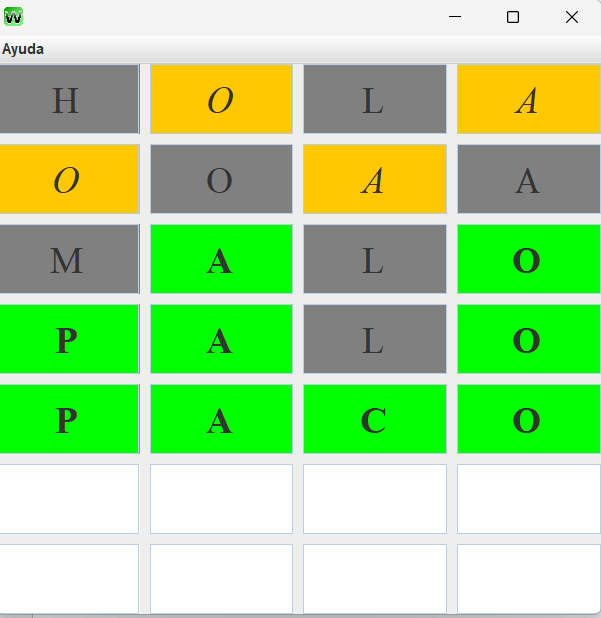The height and width of the screenshot is (618, 601).
Task: Select the gray M tile
Action: (68, 259)
